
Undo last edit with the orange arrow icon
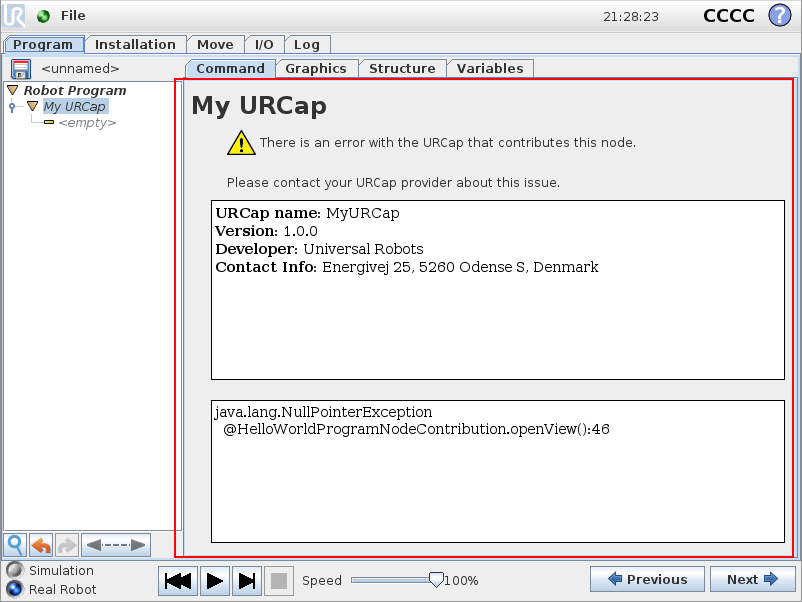[x=42, y=544]
